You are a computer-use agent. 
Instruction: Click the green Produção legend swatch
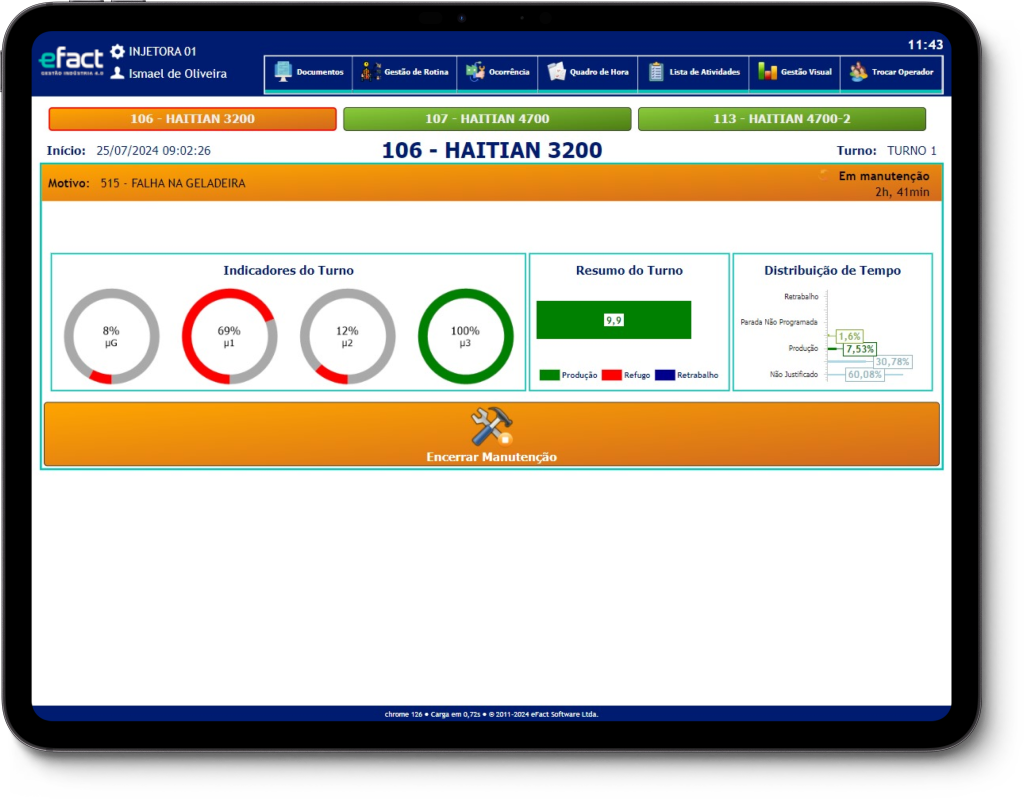[x=549, y=375]
